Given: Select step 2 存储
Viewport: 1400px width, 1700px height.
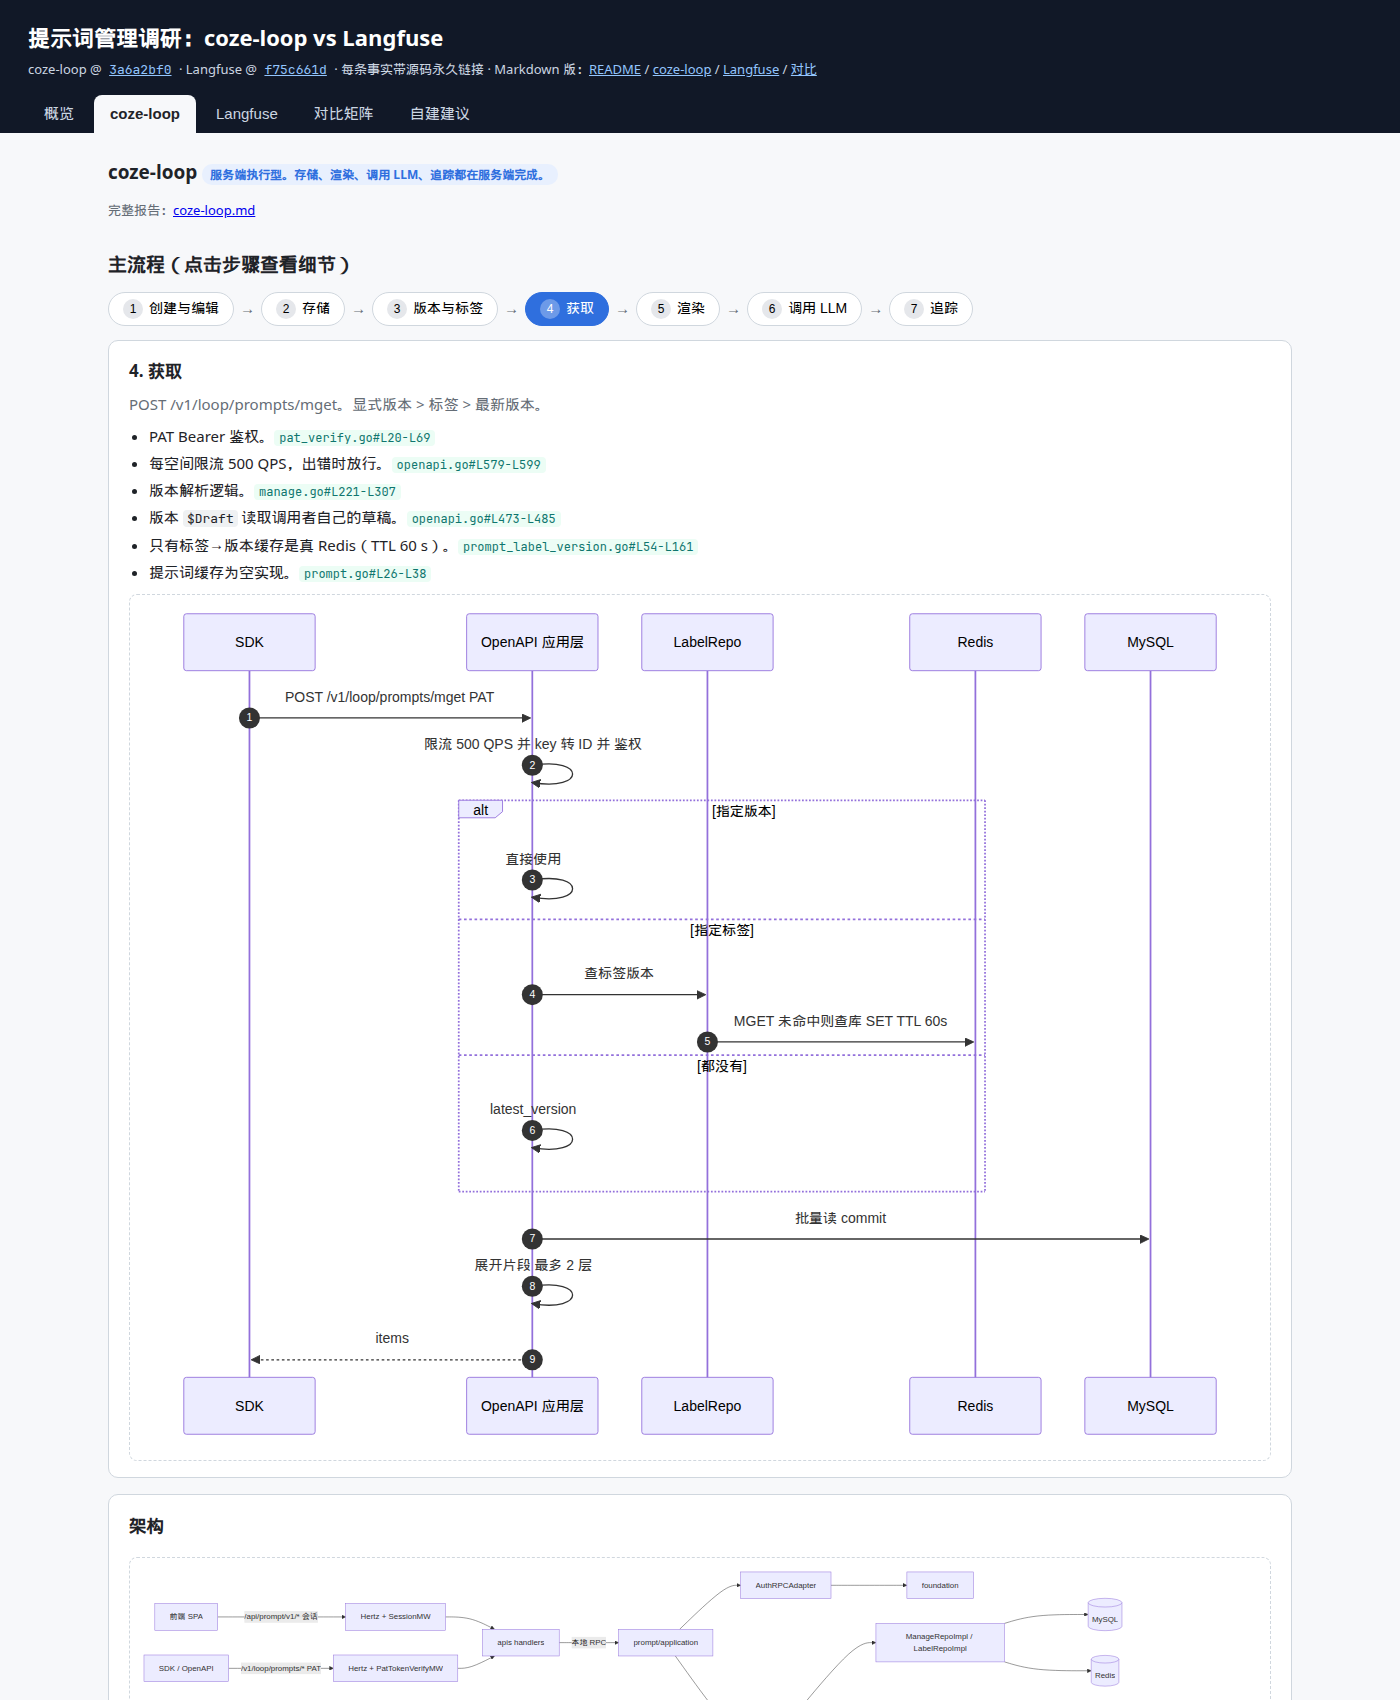Looking at the screenshot, I should (303, 309).
